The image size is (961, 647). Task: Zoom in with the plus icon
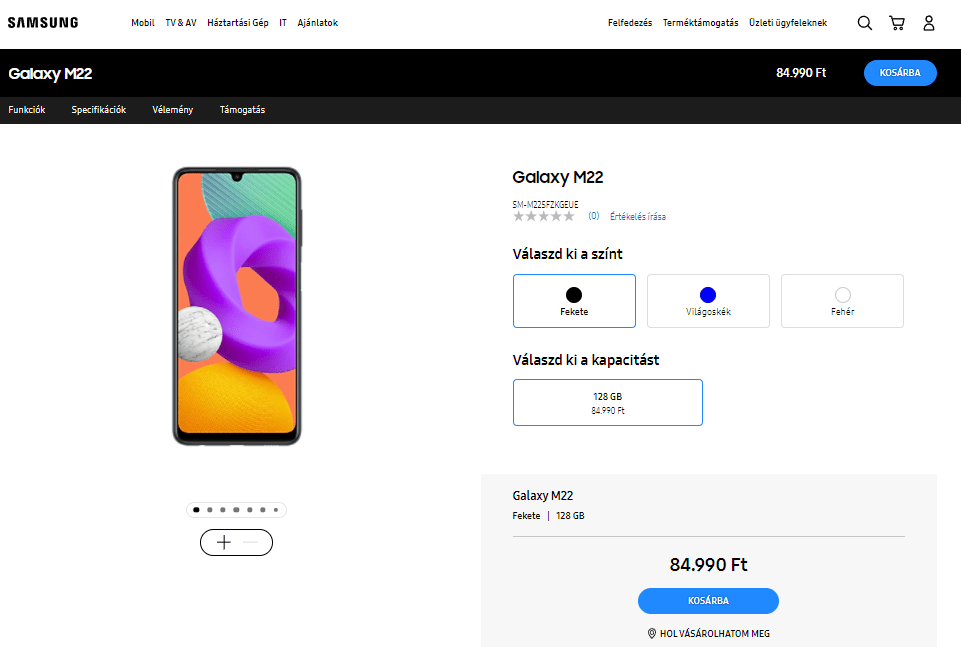pos(224,542)
